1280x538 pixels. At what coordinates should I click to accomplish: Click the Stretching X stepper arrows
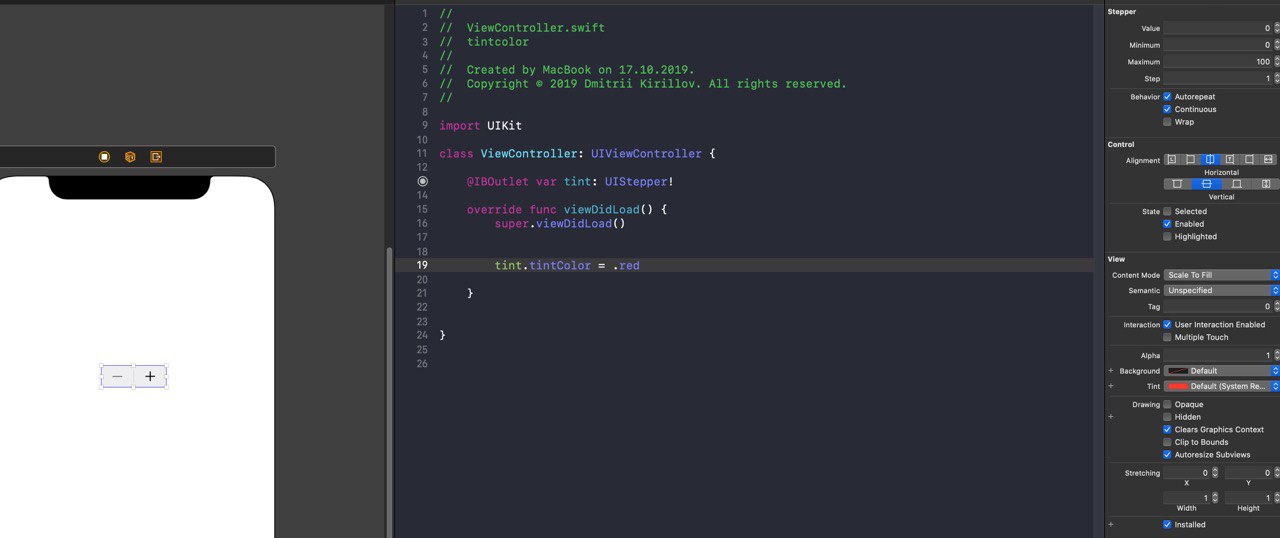(1215, 473)
